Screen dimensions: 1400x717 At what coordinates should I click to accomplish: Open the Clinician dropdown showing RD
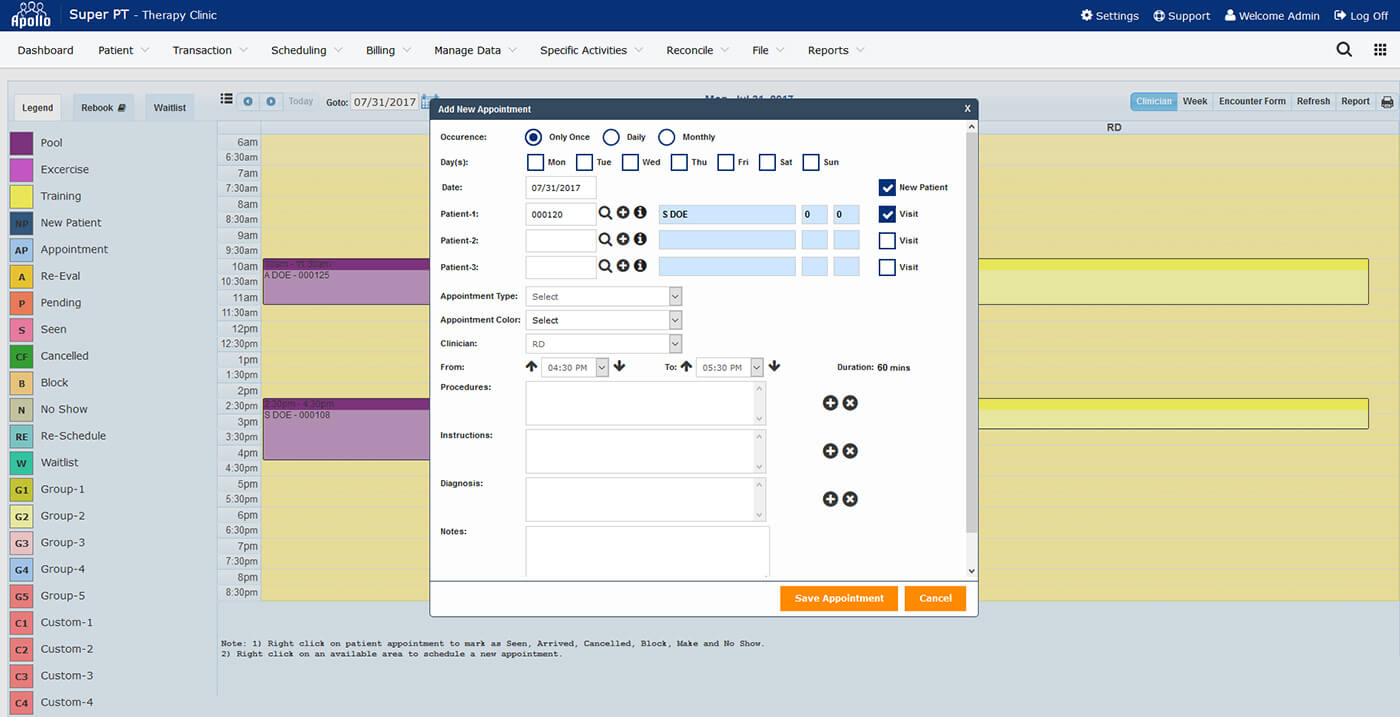[x=603, y=344]
